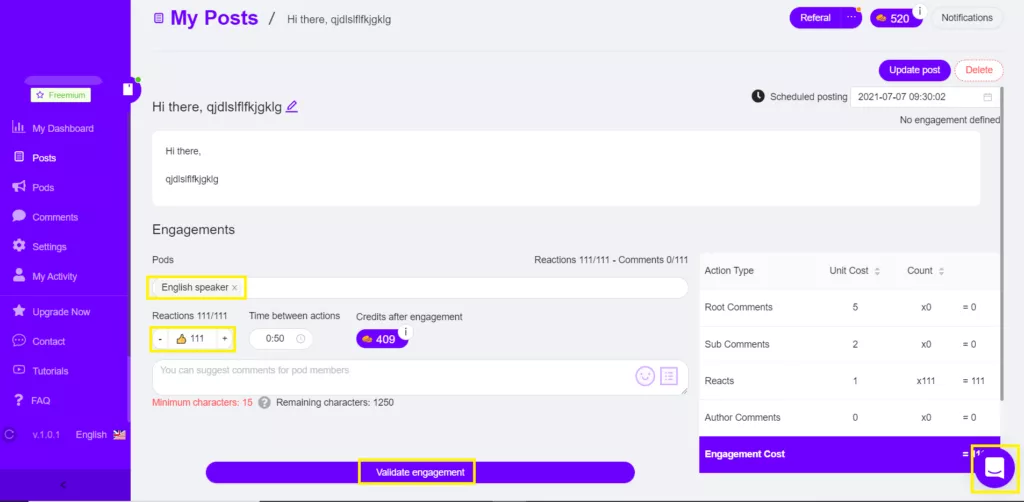This screenshot has height=502, width=1024.
Task: Click the Update post button
Action: pos(914,70)
